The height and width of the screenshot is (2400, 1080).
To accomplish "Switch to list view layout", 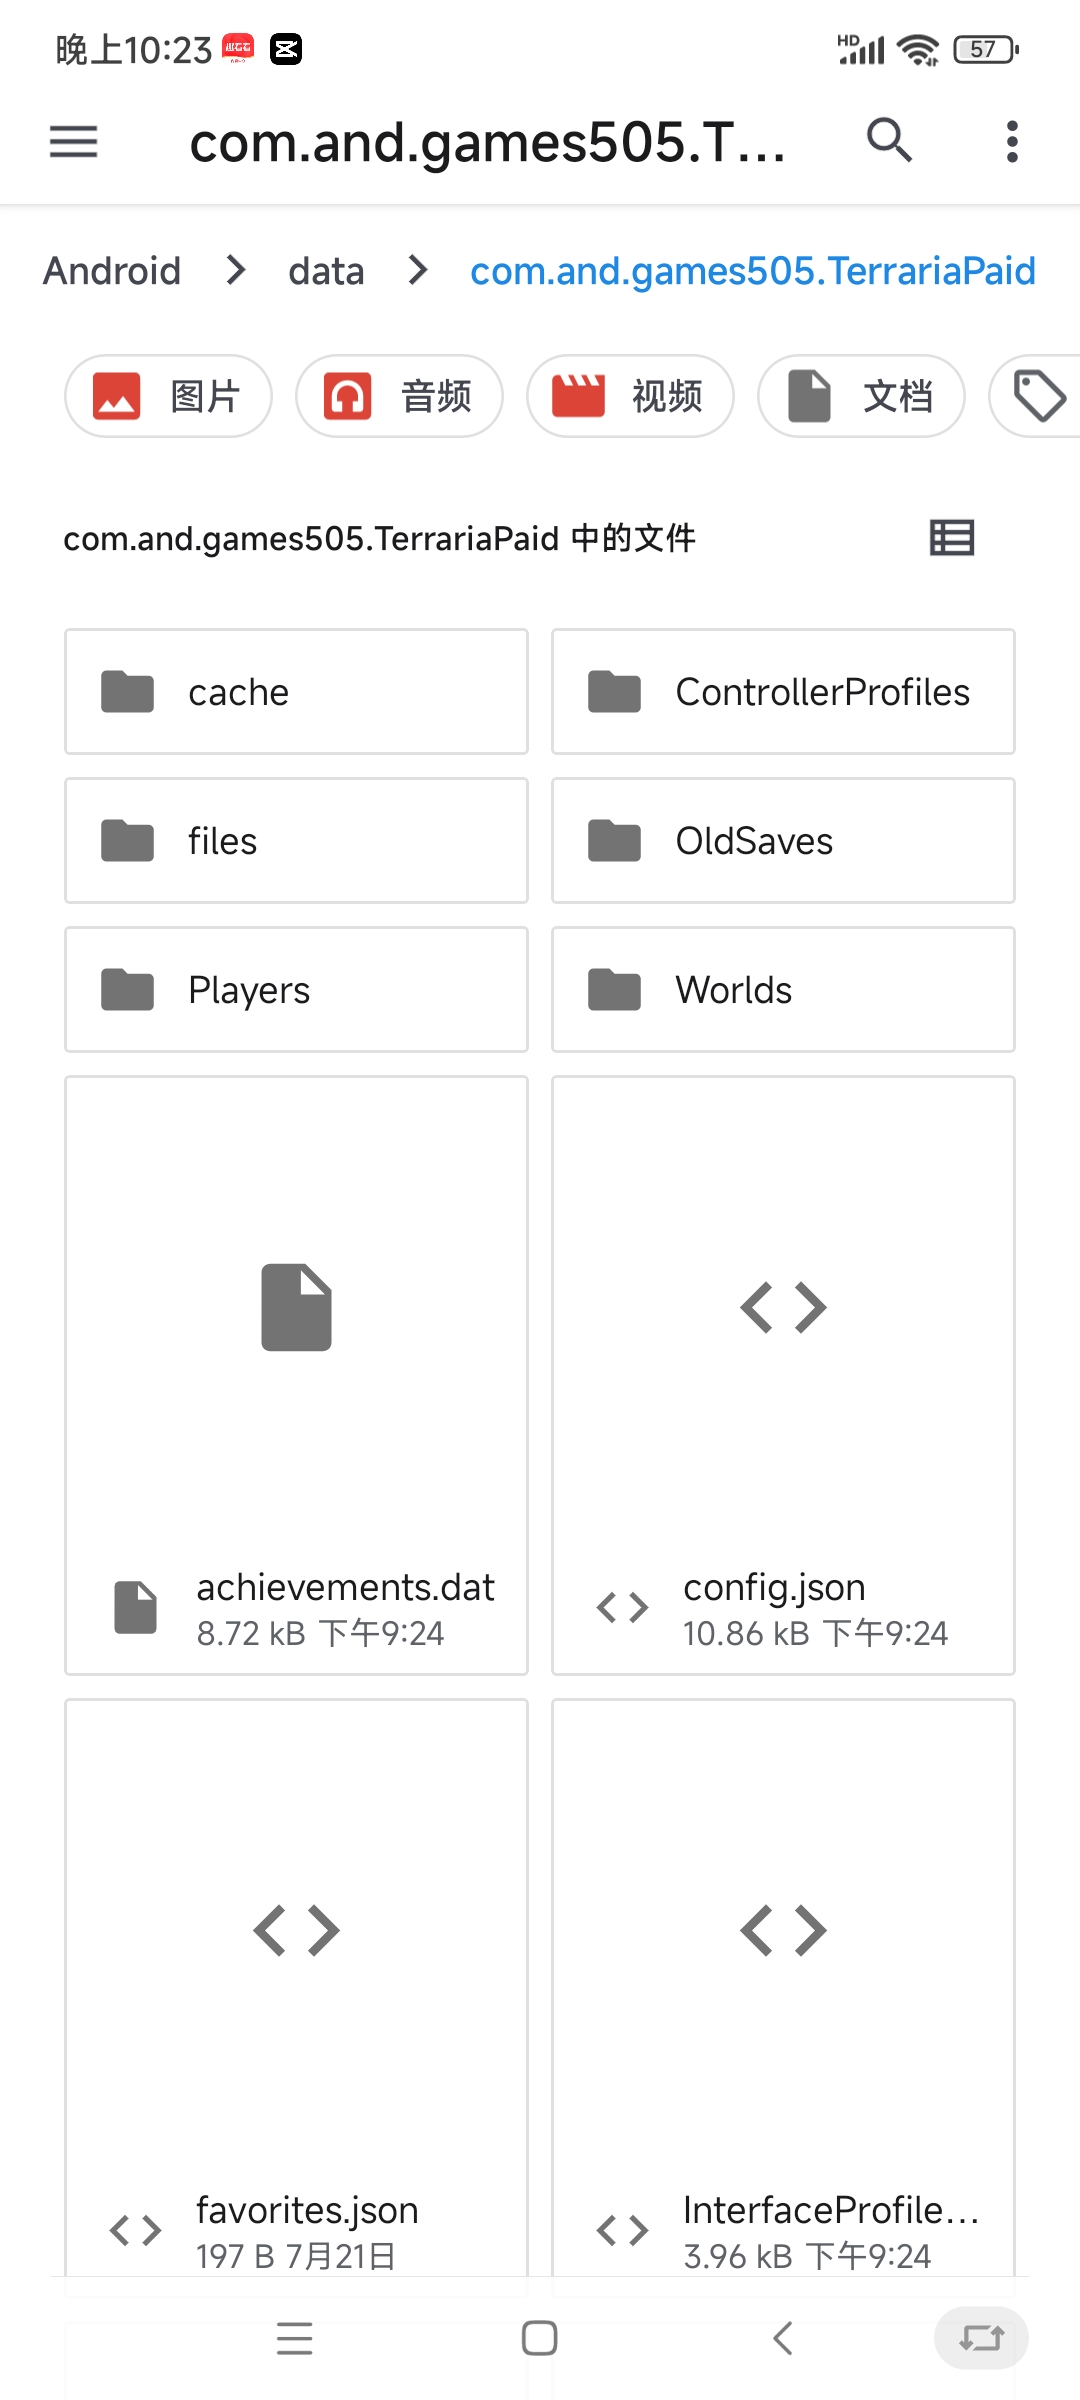I will pyautogui.click(x=951, y=538).
